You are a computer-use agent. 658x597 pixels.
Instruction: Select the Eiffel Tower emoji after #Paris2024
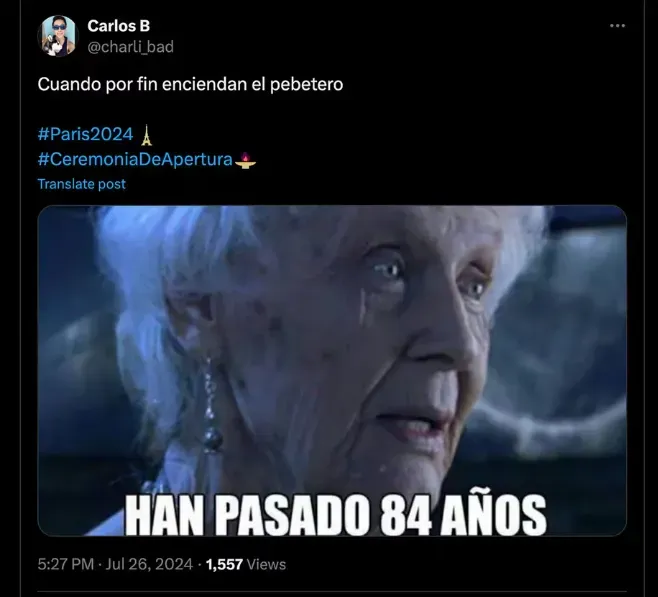point(146,135)
